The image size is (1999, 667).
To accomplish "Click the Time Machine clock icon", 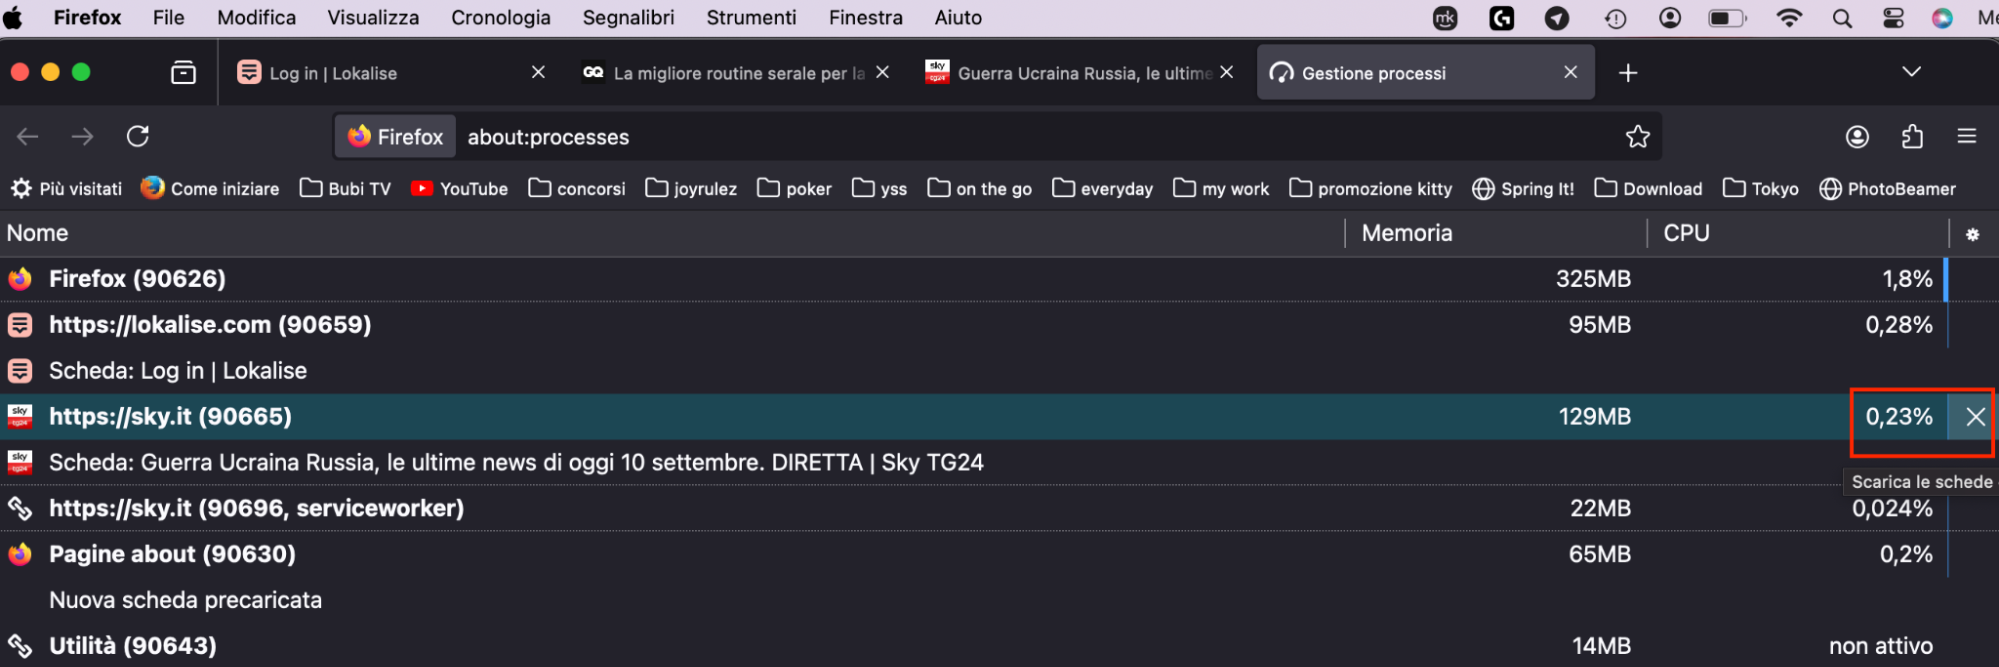I will click(1615, 18).
